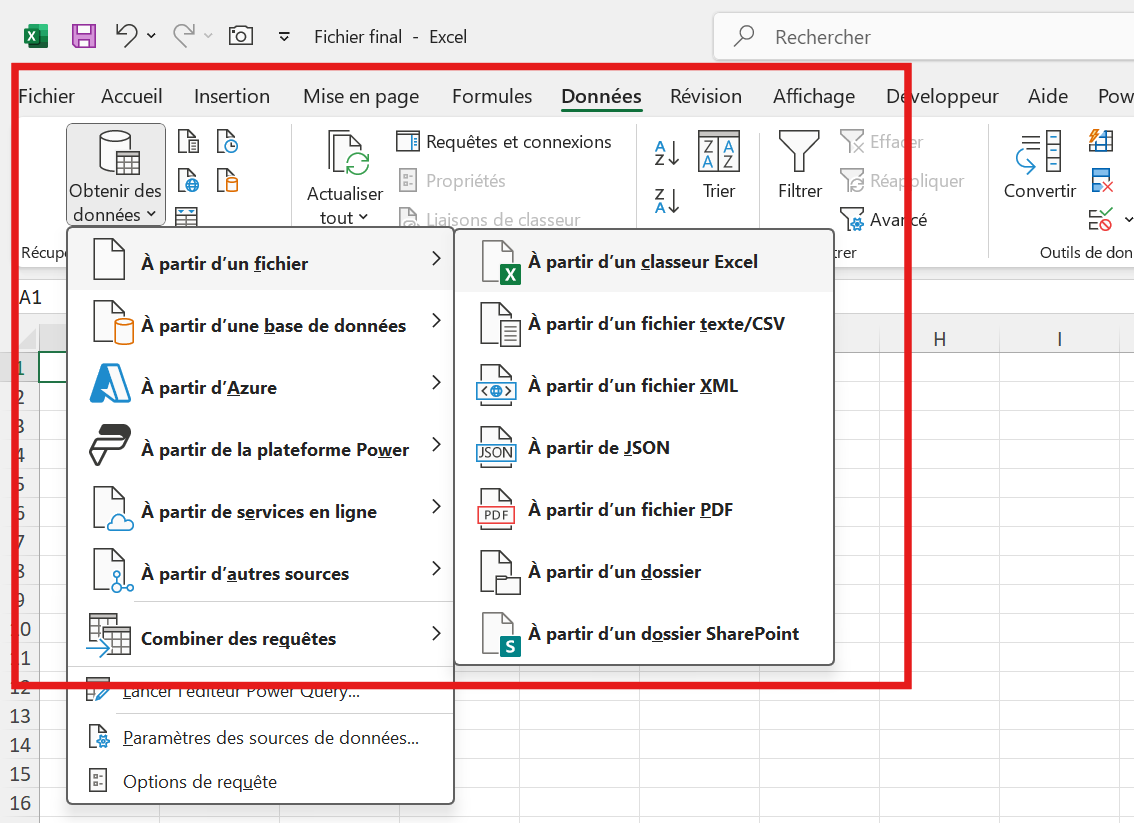Open the Customize Quick Access Toolbar dropdown

tap(284, 36)
